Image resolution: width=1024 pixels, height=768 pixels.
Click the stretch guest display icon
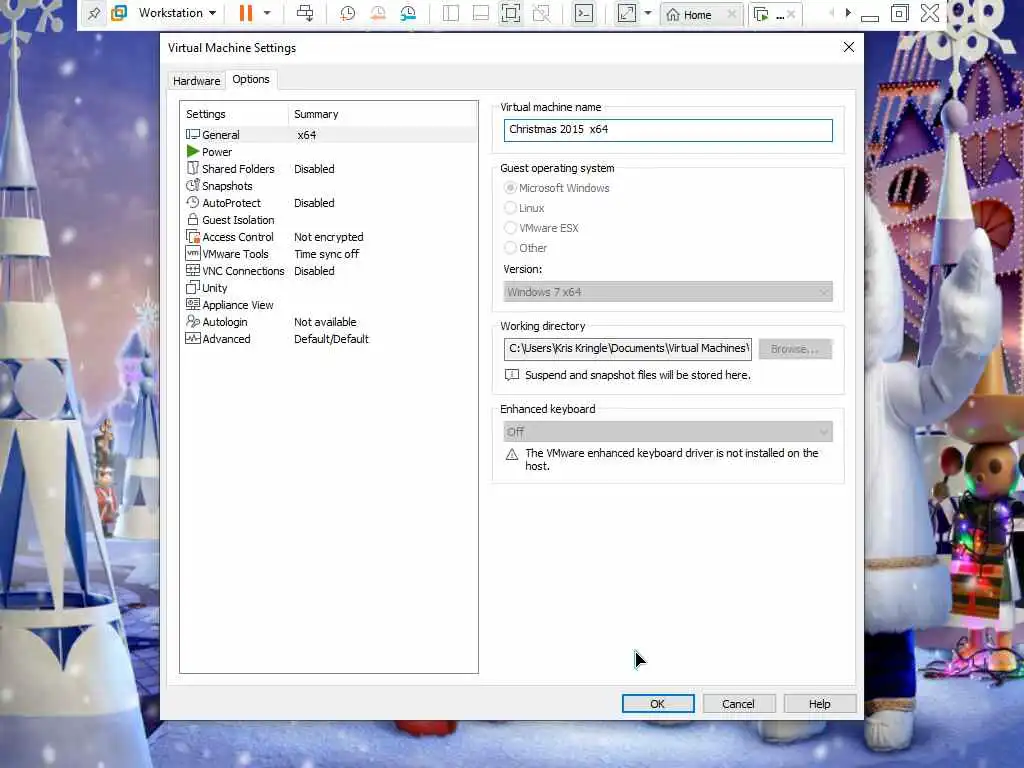click(626, 14)
